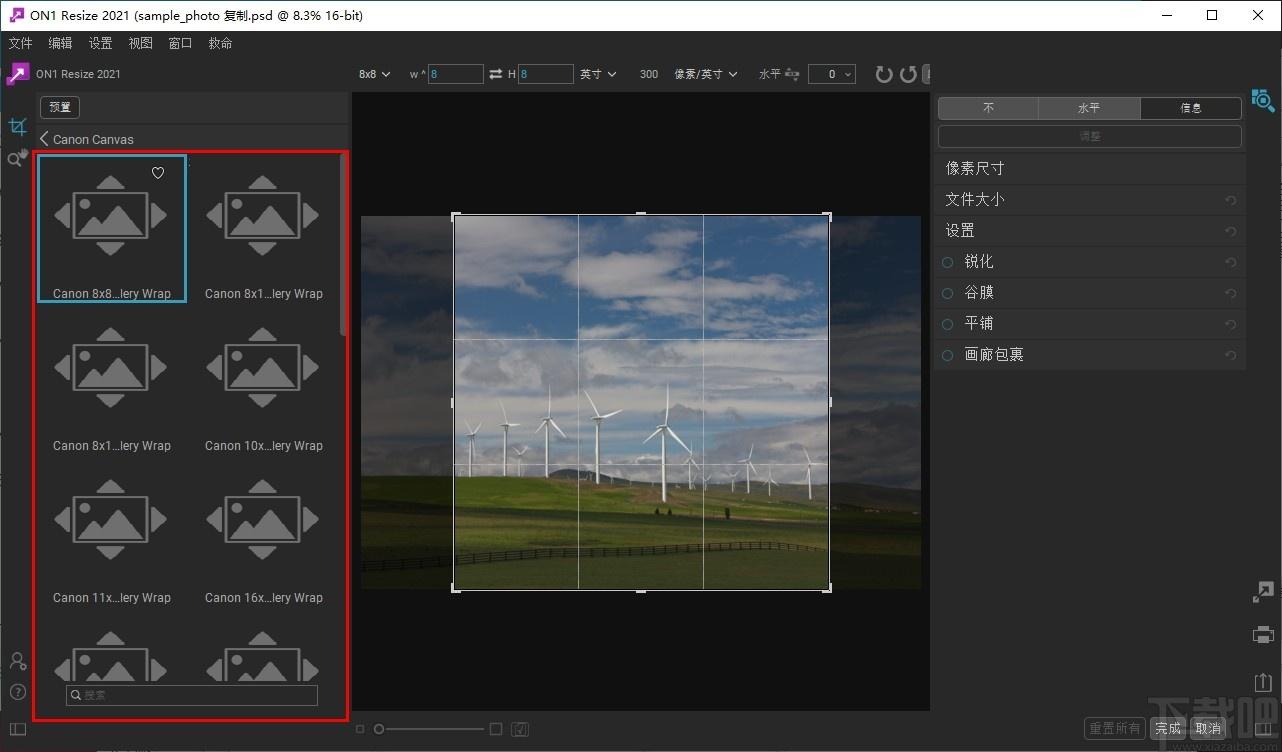Click the 重置所有 button
The image size is (1282, 752).
(x=1115, y=729)
